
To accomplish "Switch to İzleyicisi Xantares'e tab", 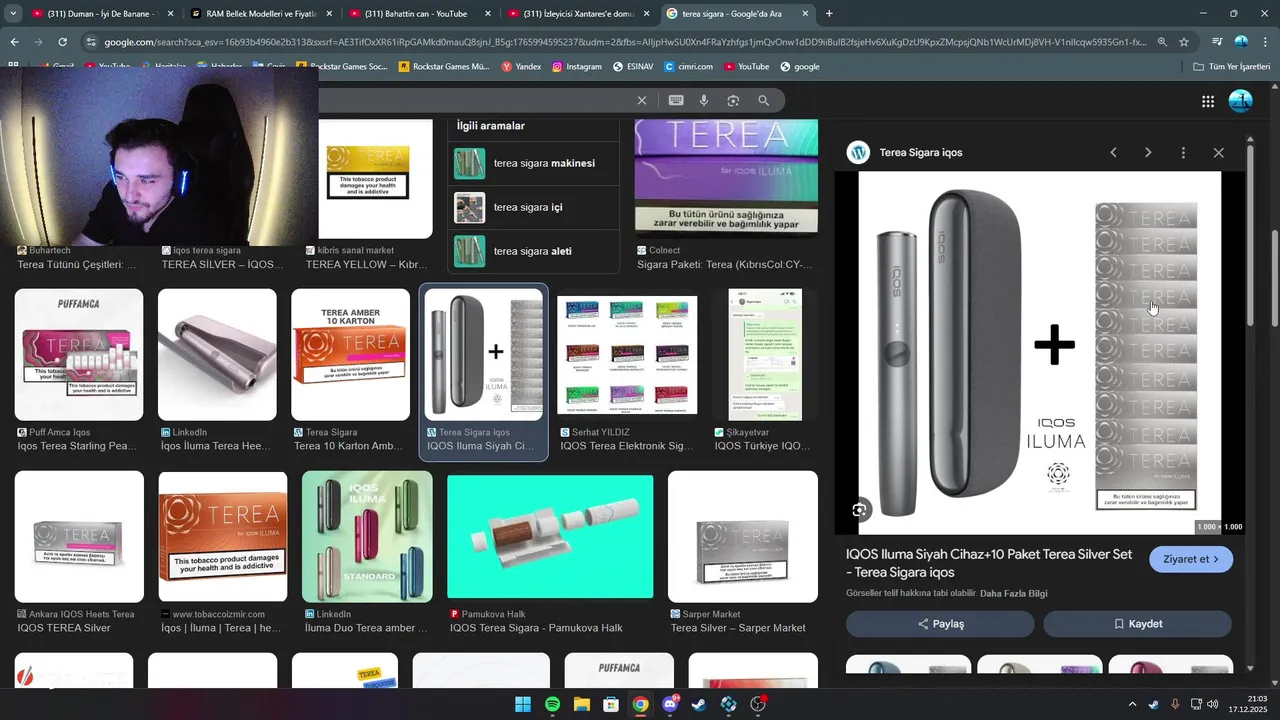I will point(578,14).
